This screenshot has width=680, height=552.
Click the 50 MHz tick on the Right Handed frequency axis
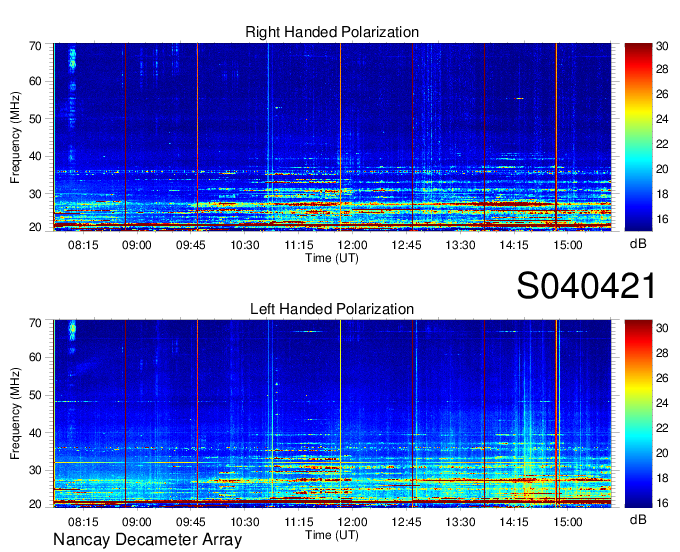35,119
